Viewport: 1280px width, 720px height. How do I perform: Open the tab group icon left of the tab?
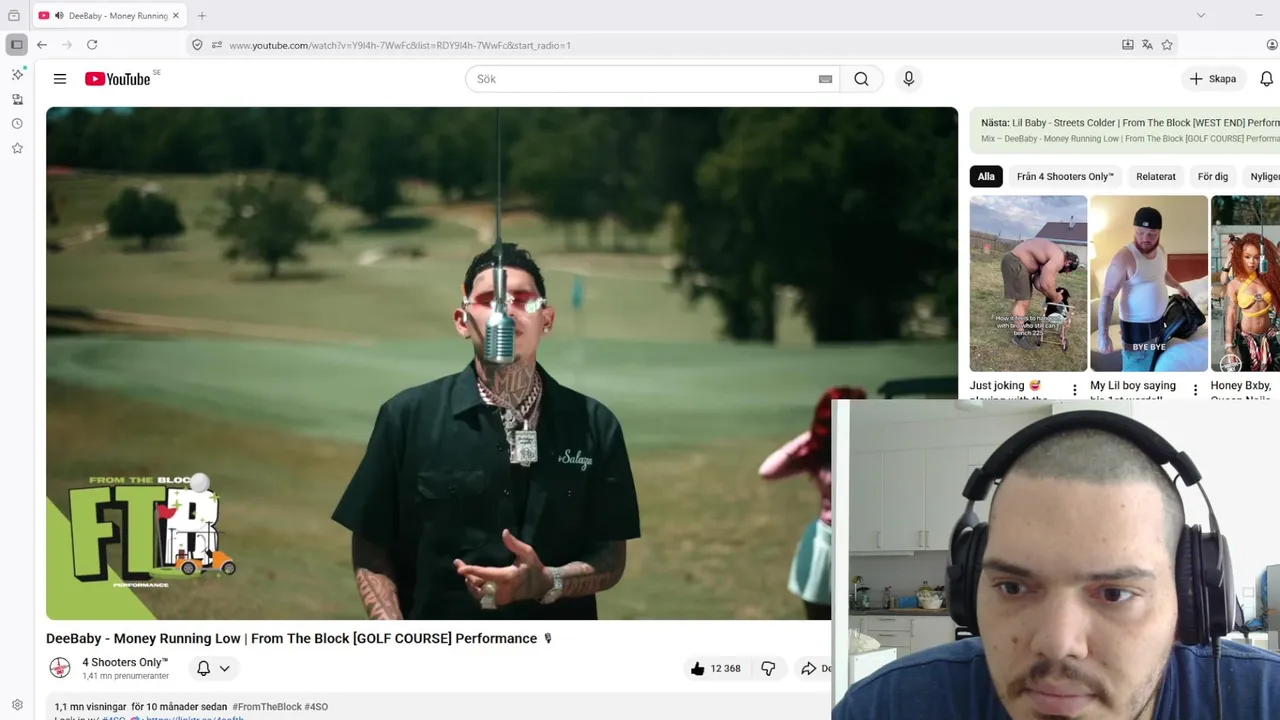pyautogui.click(x=14, y=16)
